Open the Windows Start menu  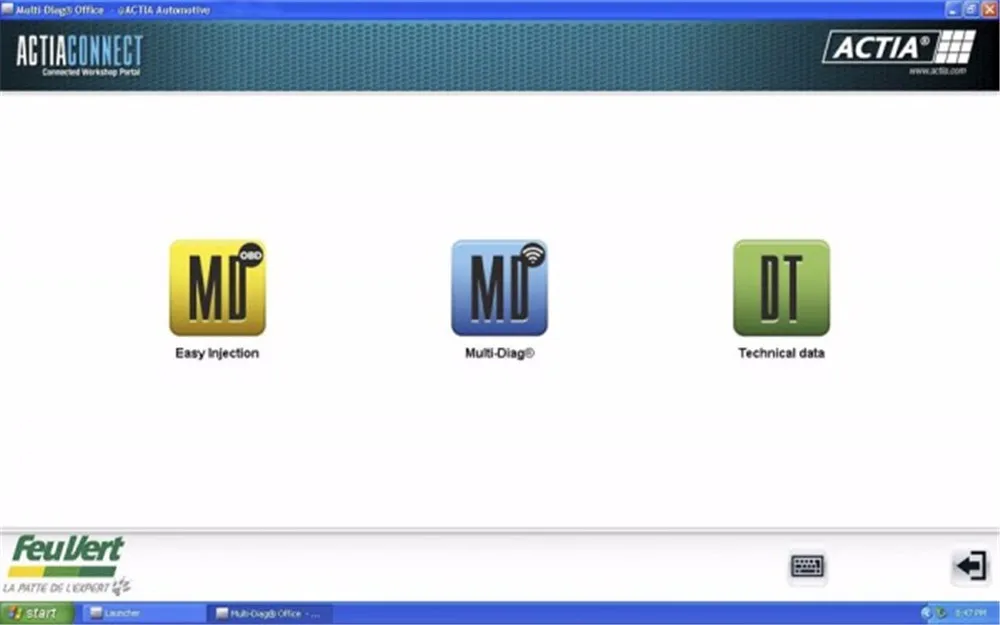36,614
